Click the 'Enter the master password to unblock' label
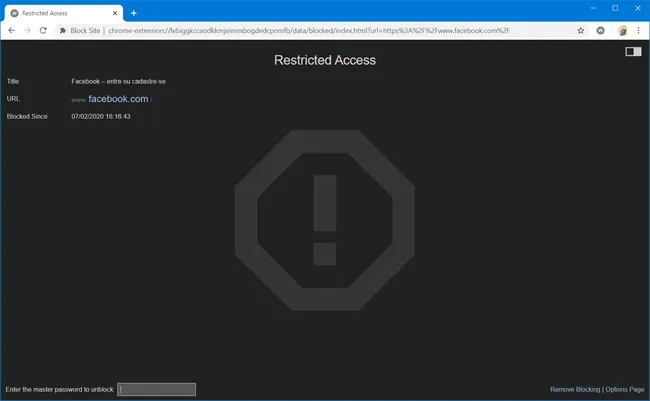The image size is (650, 401). 60,389
